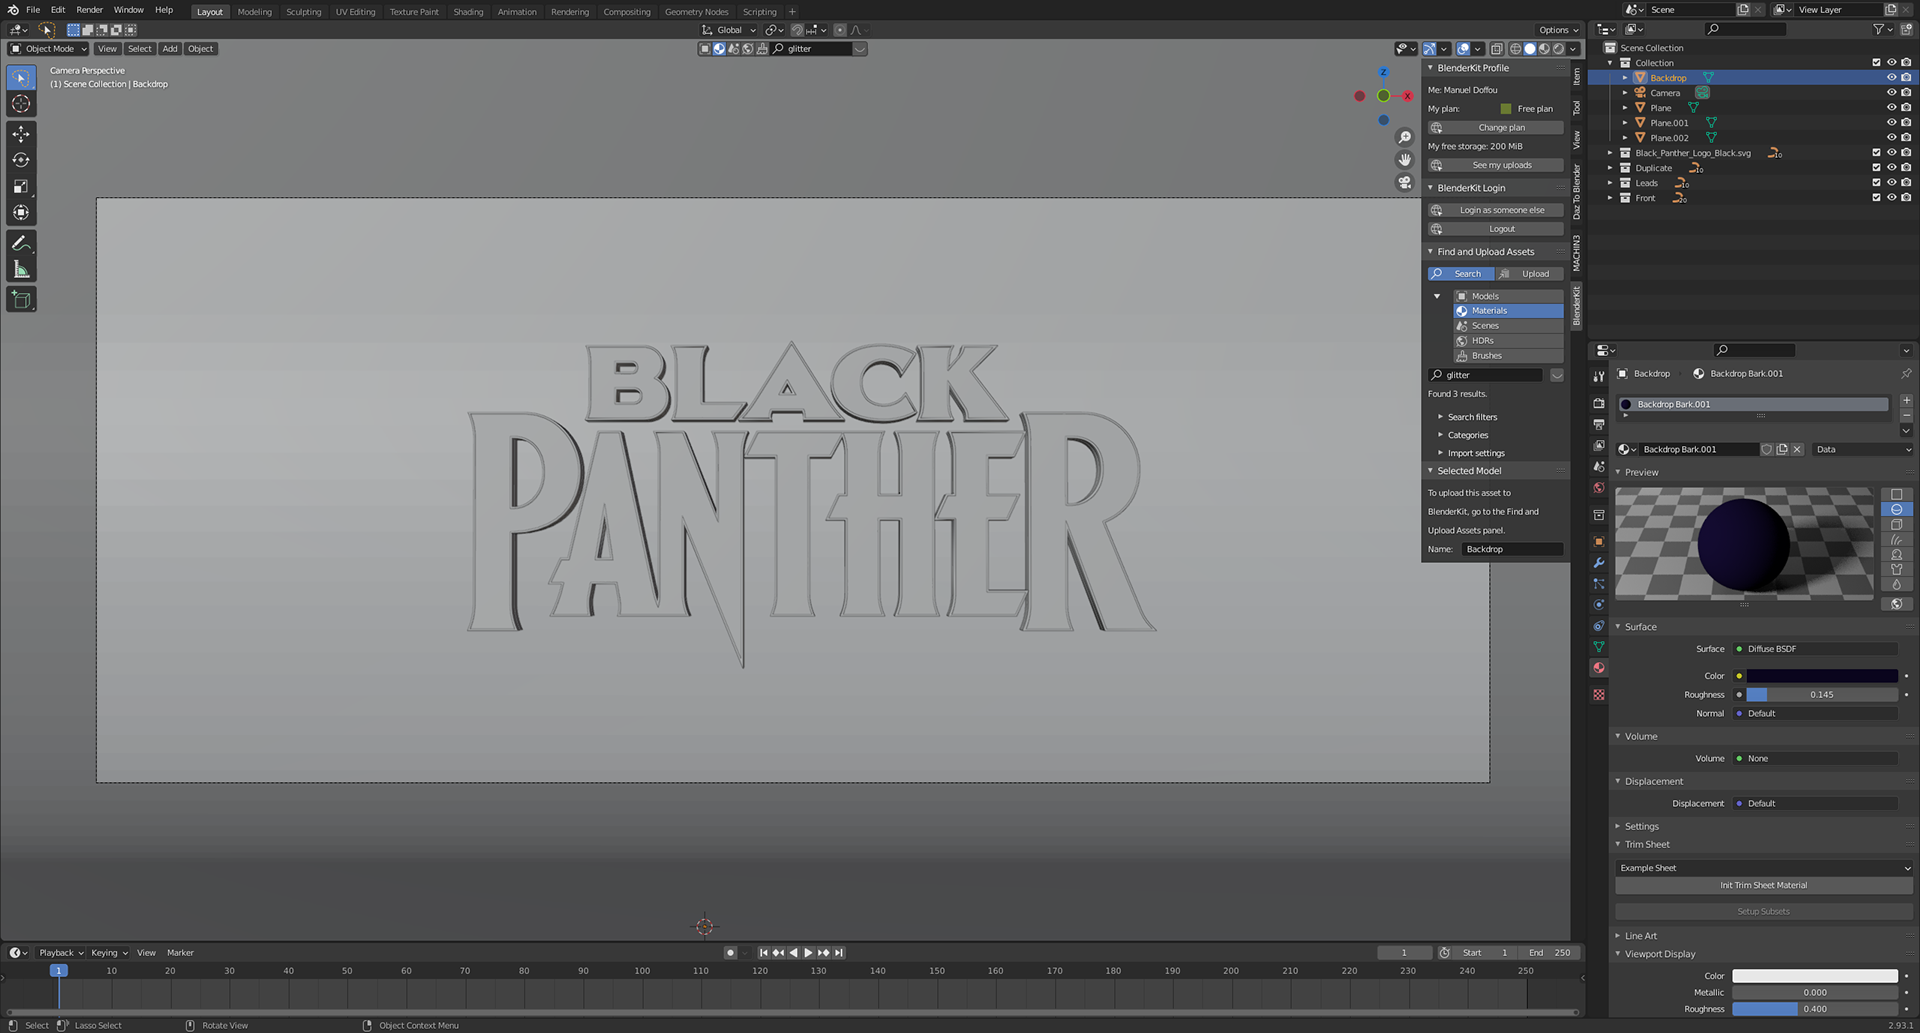1920x1033 pixels.
Task: Open the Example Sheet trim sheet dropdown
Action: coord(1764,868)
